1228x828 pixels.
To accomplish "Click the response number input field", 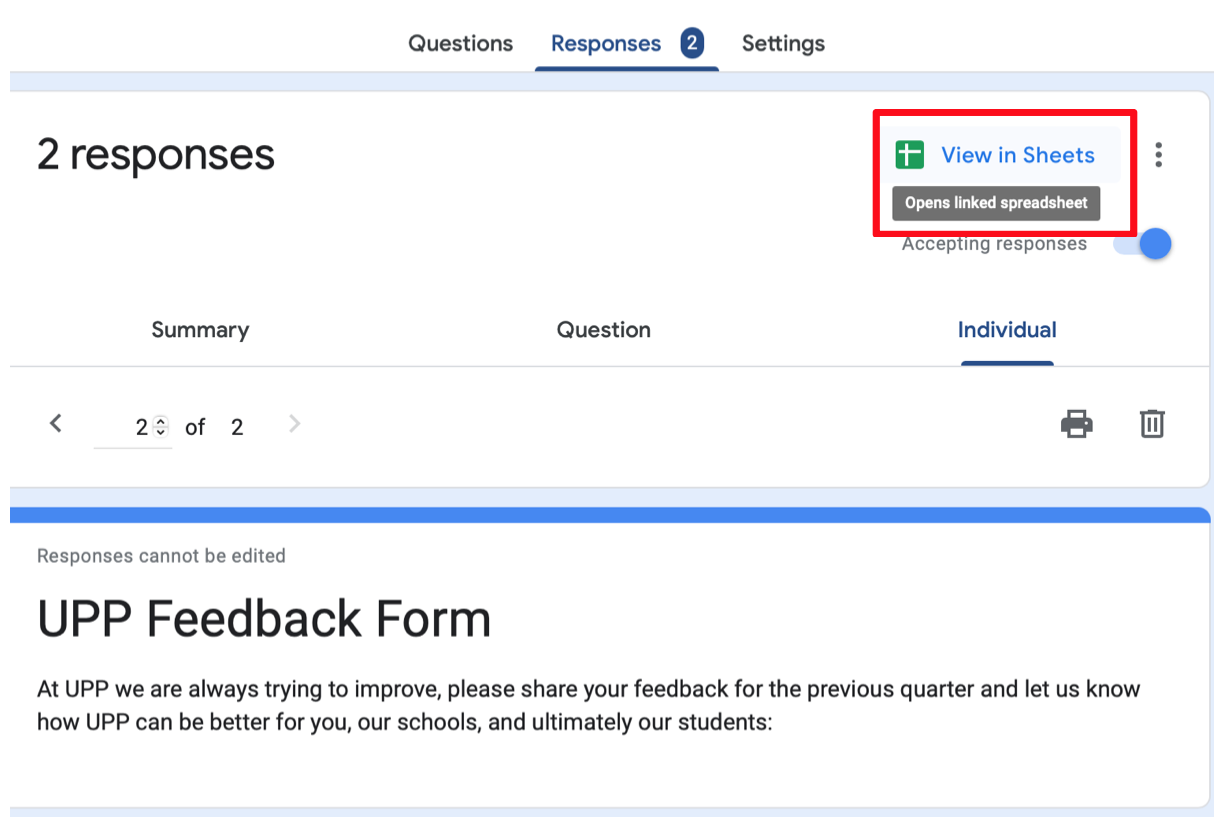I will click(133, 427).
